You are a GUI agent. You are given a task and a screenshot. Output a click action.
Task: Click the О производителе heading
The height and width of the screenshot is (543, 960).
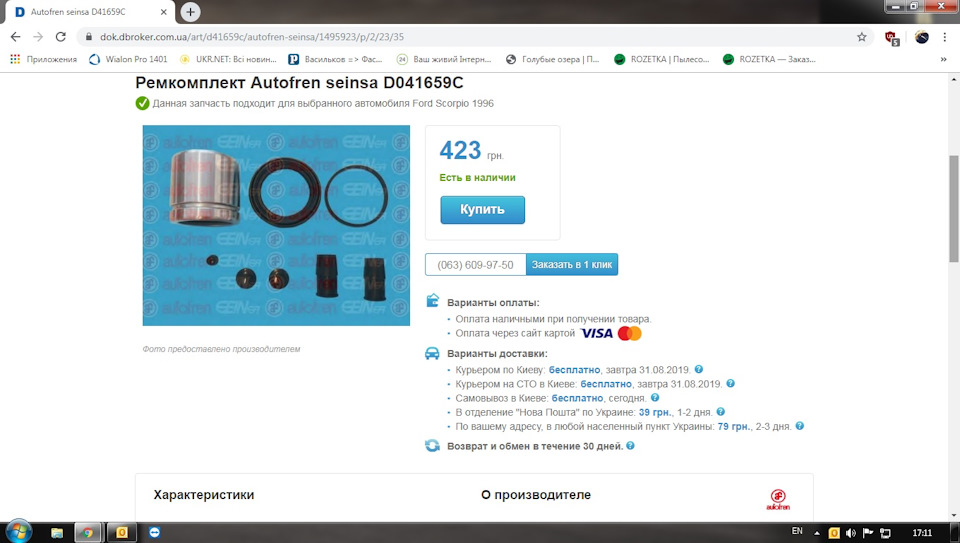click(536, 495)
